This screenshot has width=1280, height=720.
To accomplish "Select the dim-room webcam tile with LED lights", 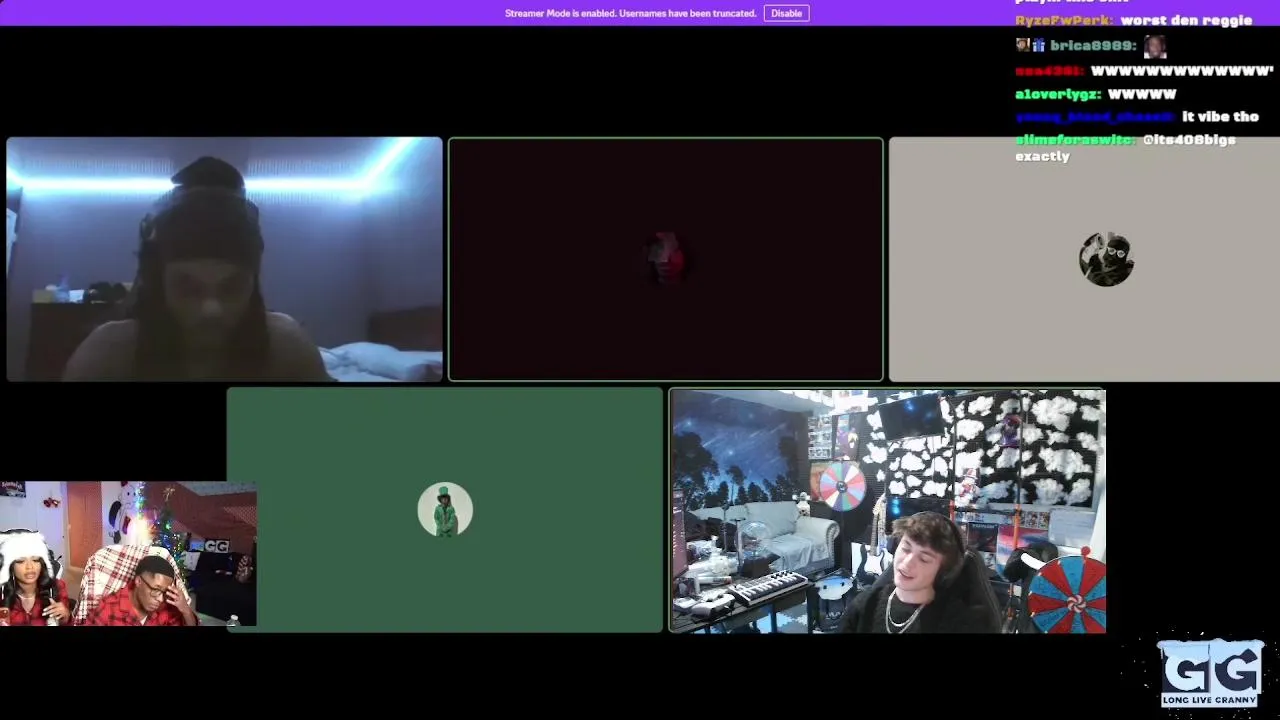I will pyautogui.click(x=224, y=259).
